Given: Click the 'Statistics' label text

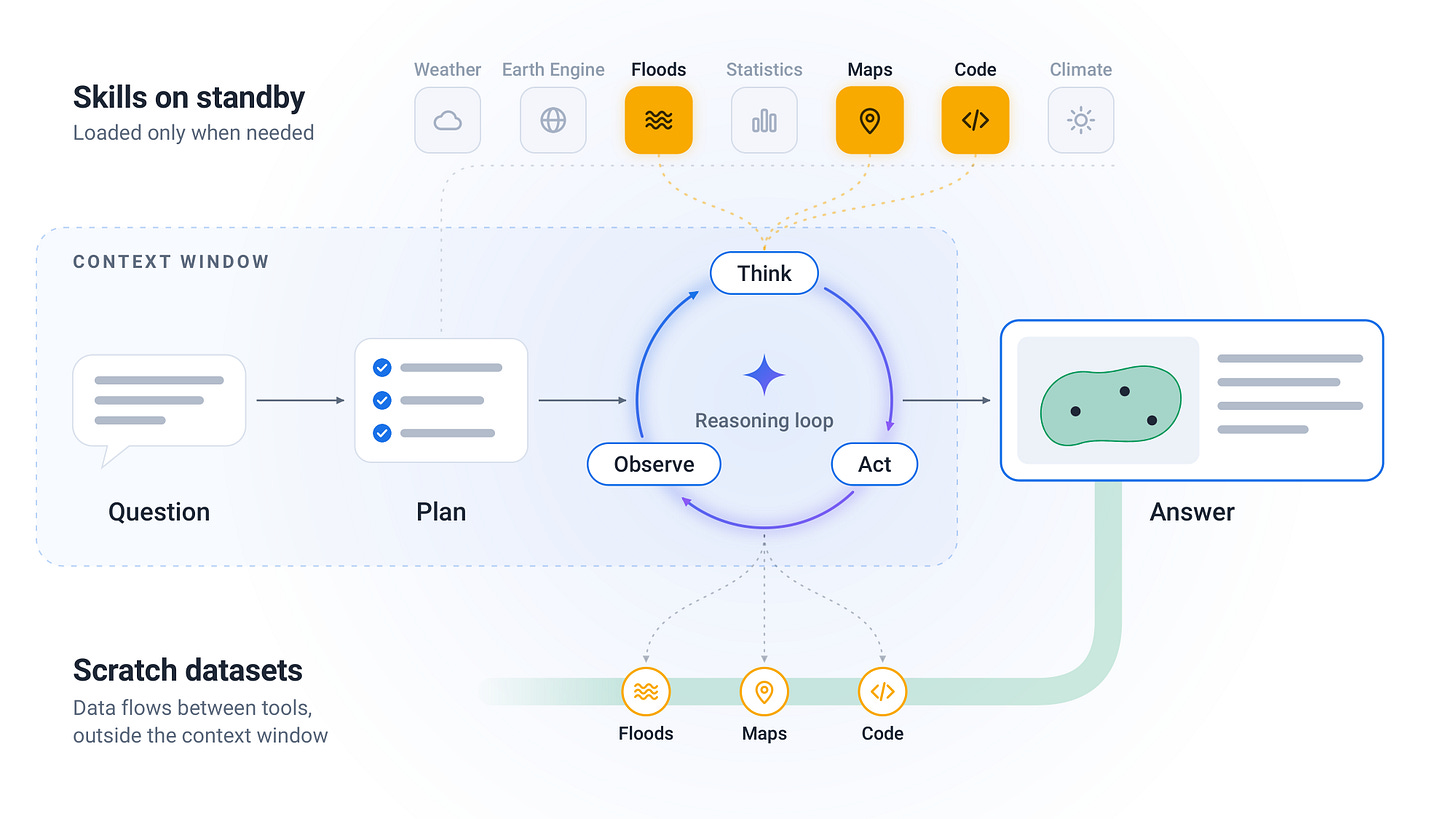Looking at the screenshot, I should [764, 69].
